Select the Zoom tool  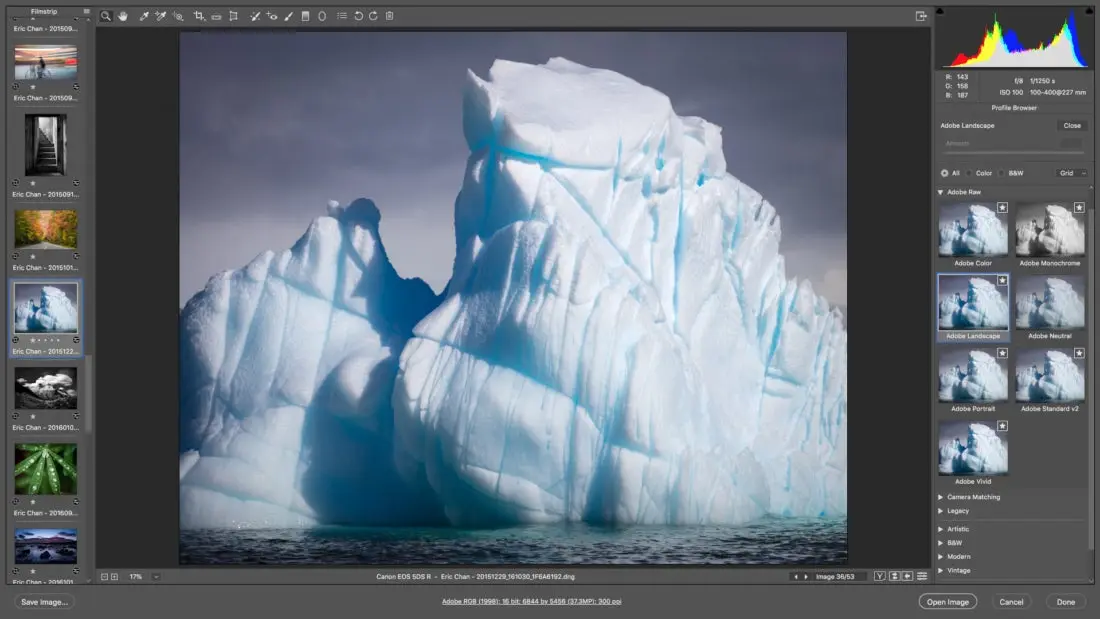105,16
